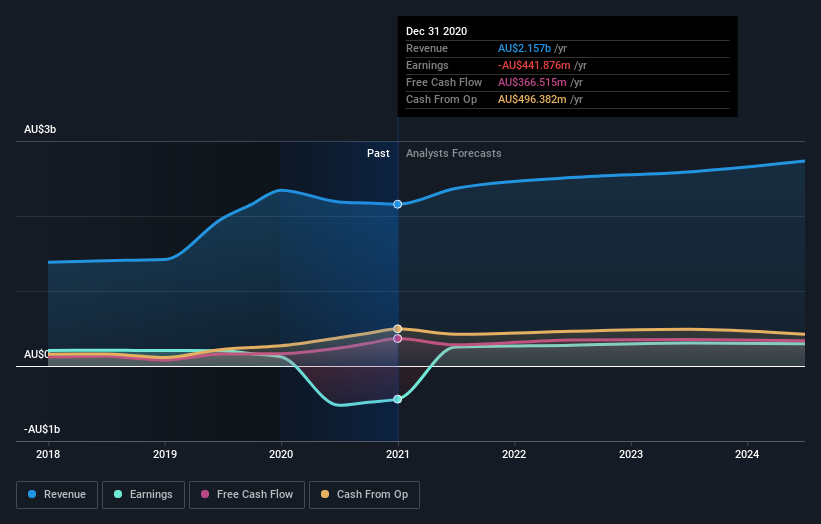The height and width of the screenshot is (524, 821).
Task: Click the 2023 x-axis label
Action: 631,454
